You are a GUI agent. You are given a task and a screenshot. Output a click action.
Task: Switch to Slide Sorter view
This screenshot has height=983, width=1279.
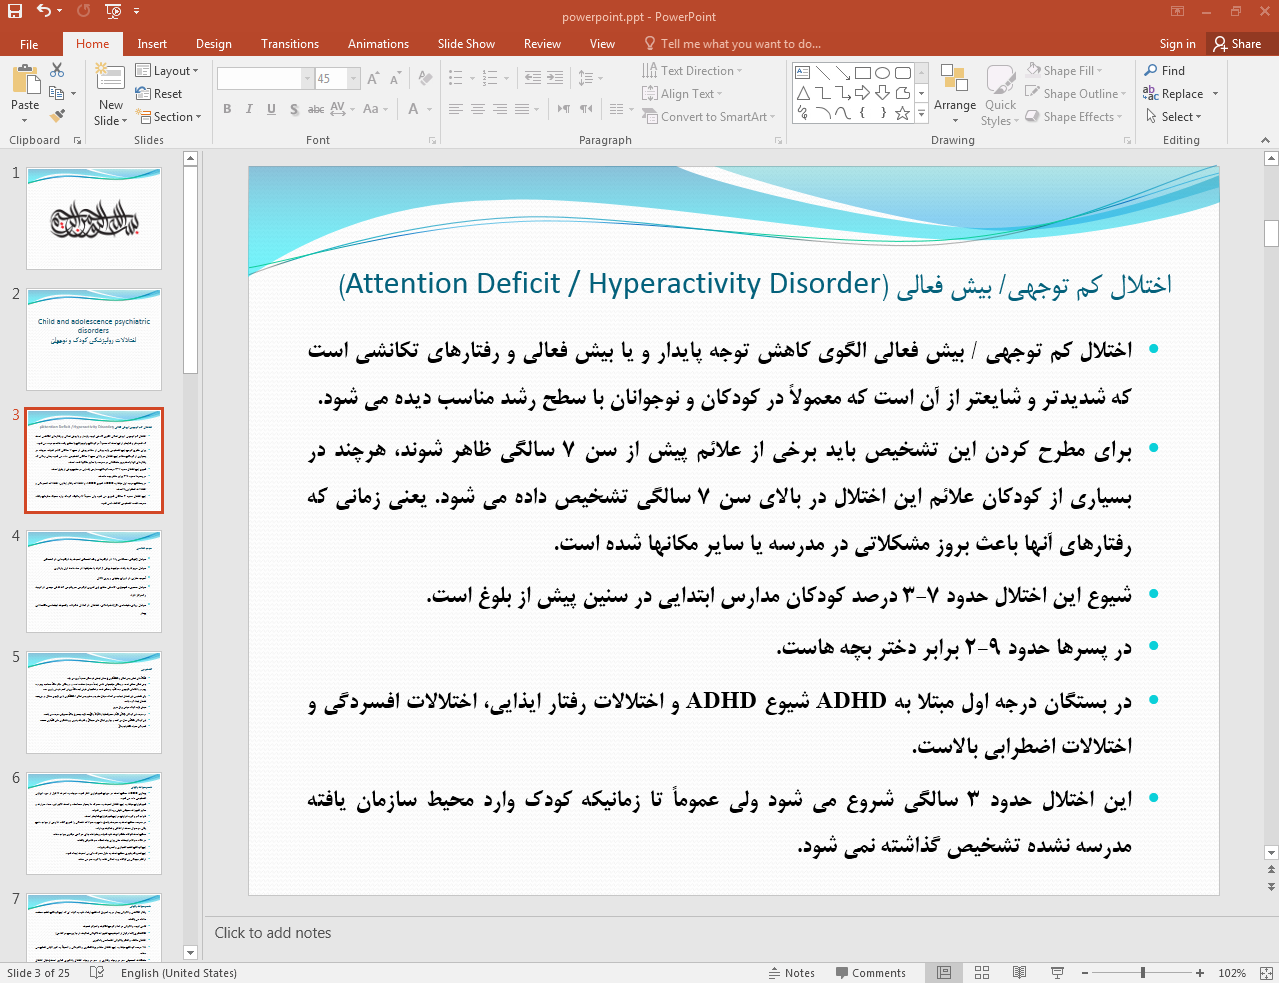(x=982, y=972)
